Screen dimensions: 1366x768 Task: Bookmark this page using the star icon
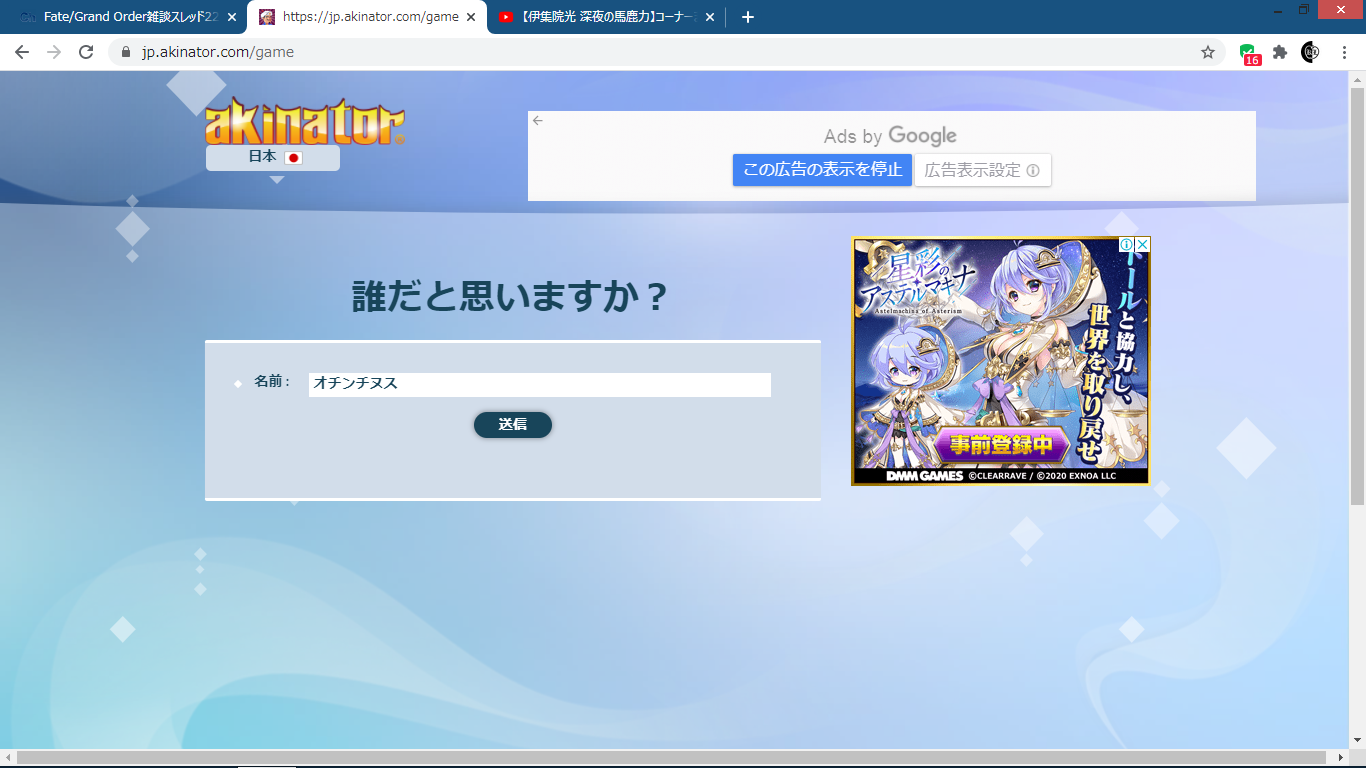1207,52
